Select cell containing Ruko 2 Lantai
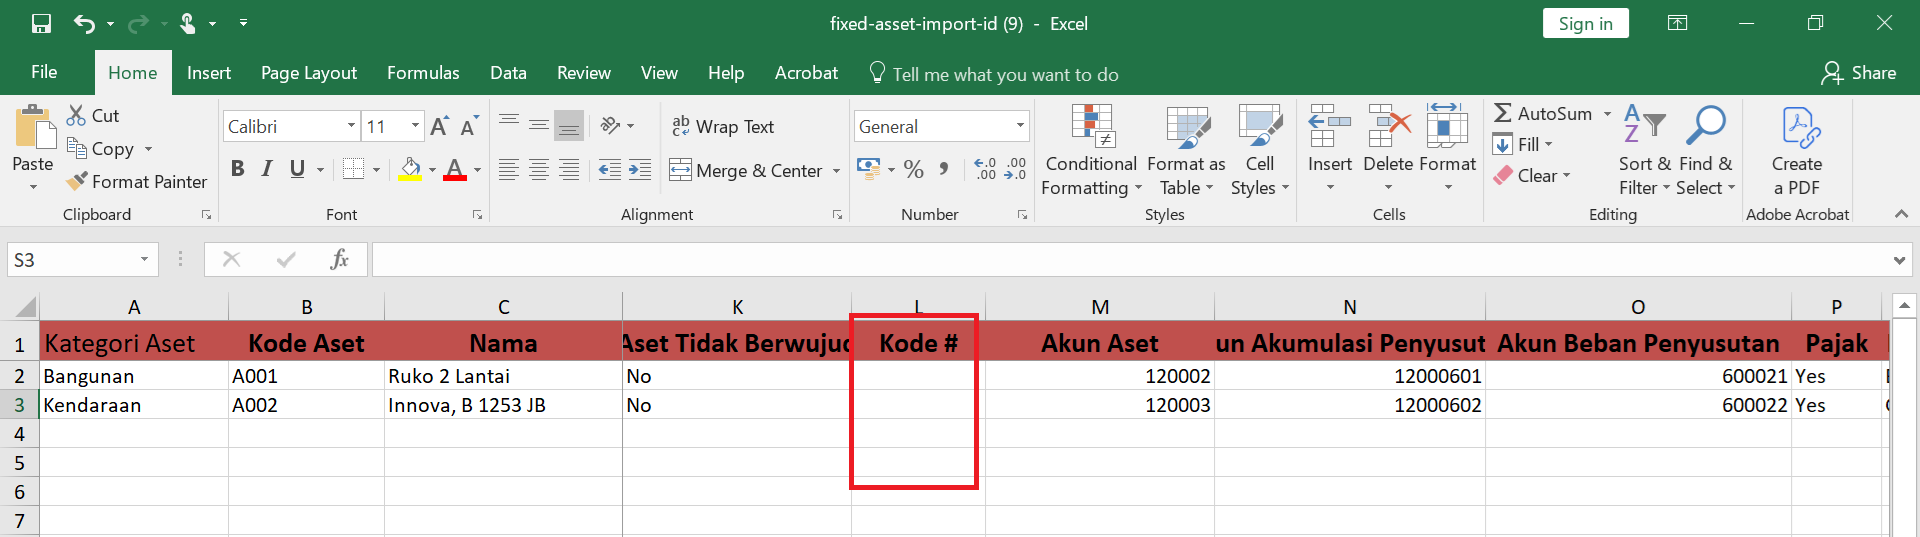The height and width of the screenshot is (537, 1920). click(502, 377)
